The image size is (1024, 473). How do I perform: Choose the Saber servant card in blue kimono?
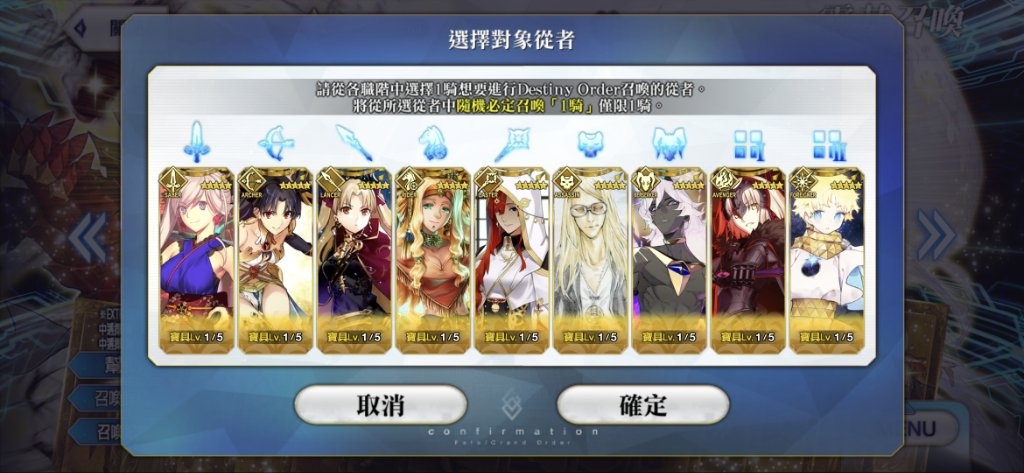[x=197, y=261]
